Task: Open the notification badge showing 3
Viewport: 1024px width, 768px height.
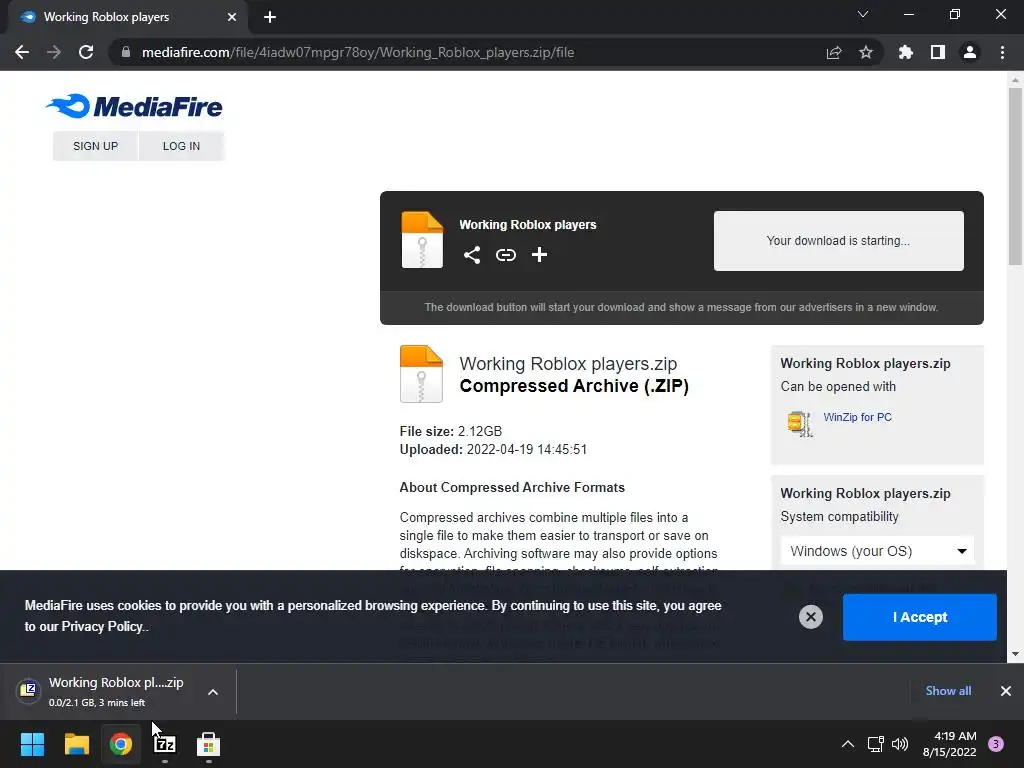Action: tap(996, 744)
